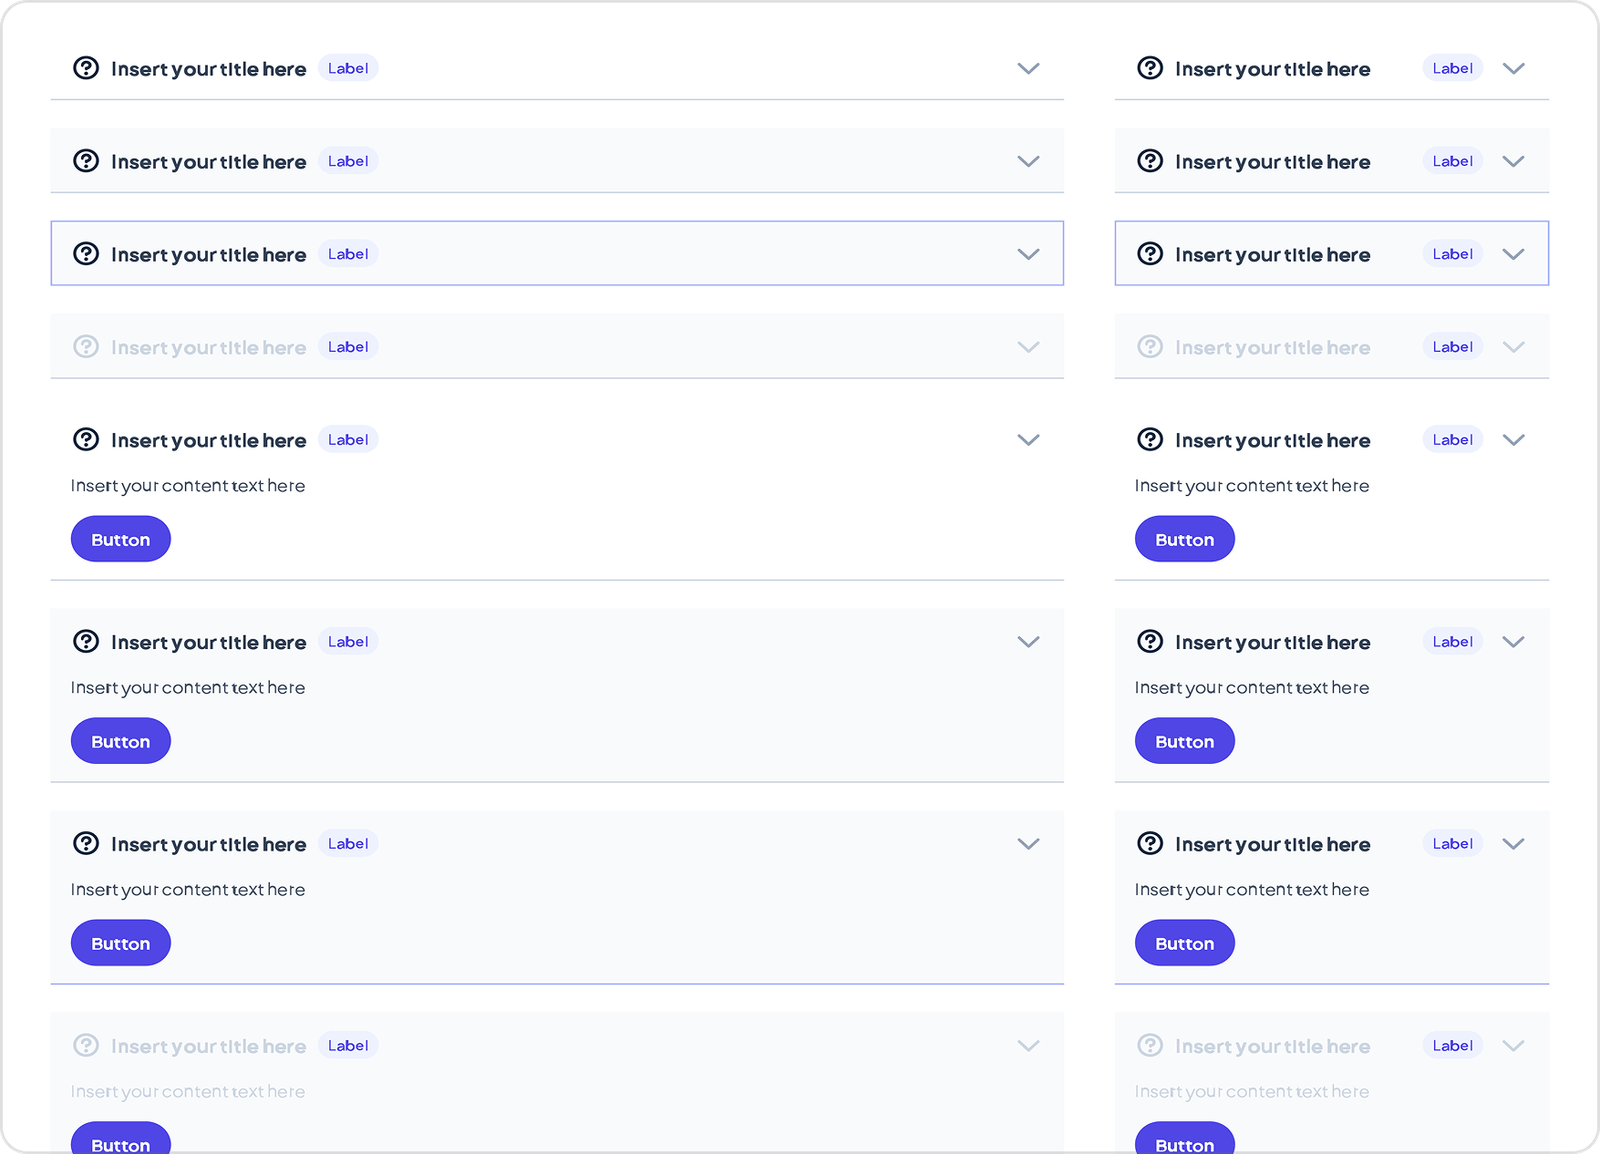Viewport: 1600px width, 1154px height.
Task: Click Label badge in wide column's white expanded row
Action: 348,440
